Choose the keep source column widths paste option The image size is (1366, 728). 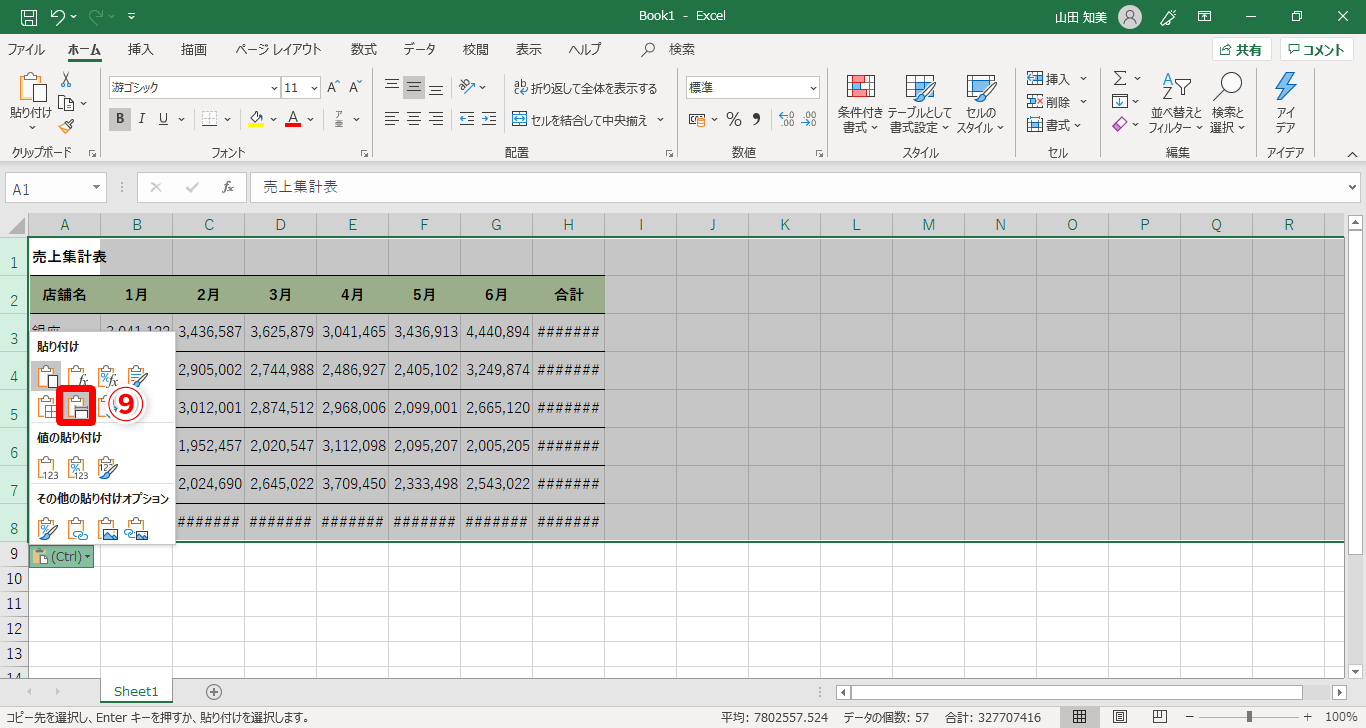[77, 406]
